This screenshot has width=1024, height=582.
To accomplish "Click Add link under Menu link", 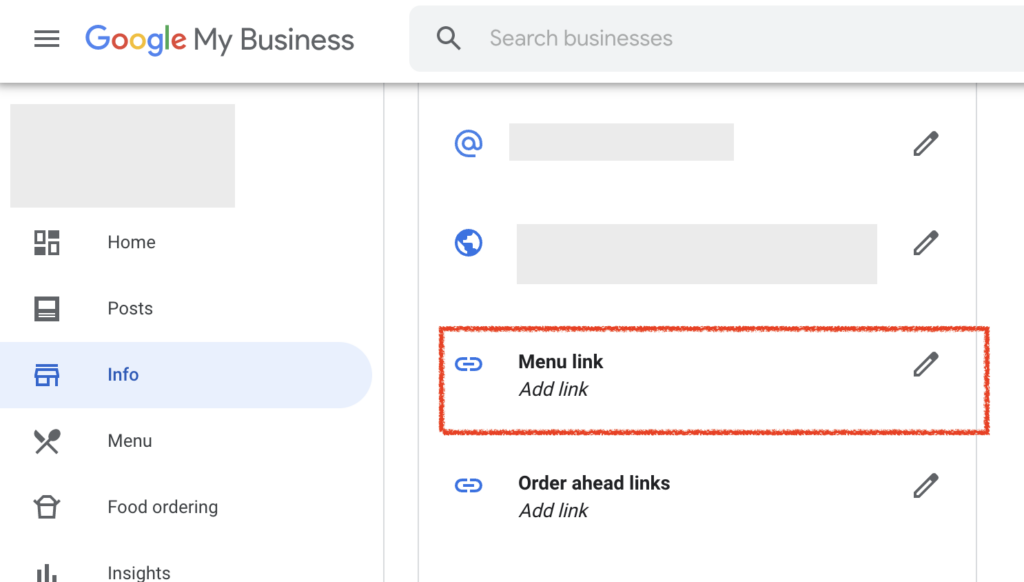I will click(x=553, y=389).
